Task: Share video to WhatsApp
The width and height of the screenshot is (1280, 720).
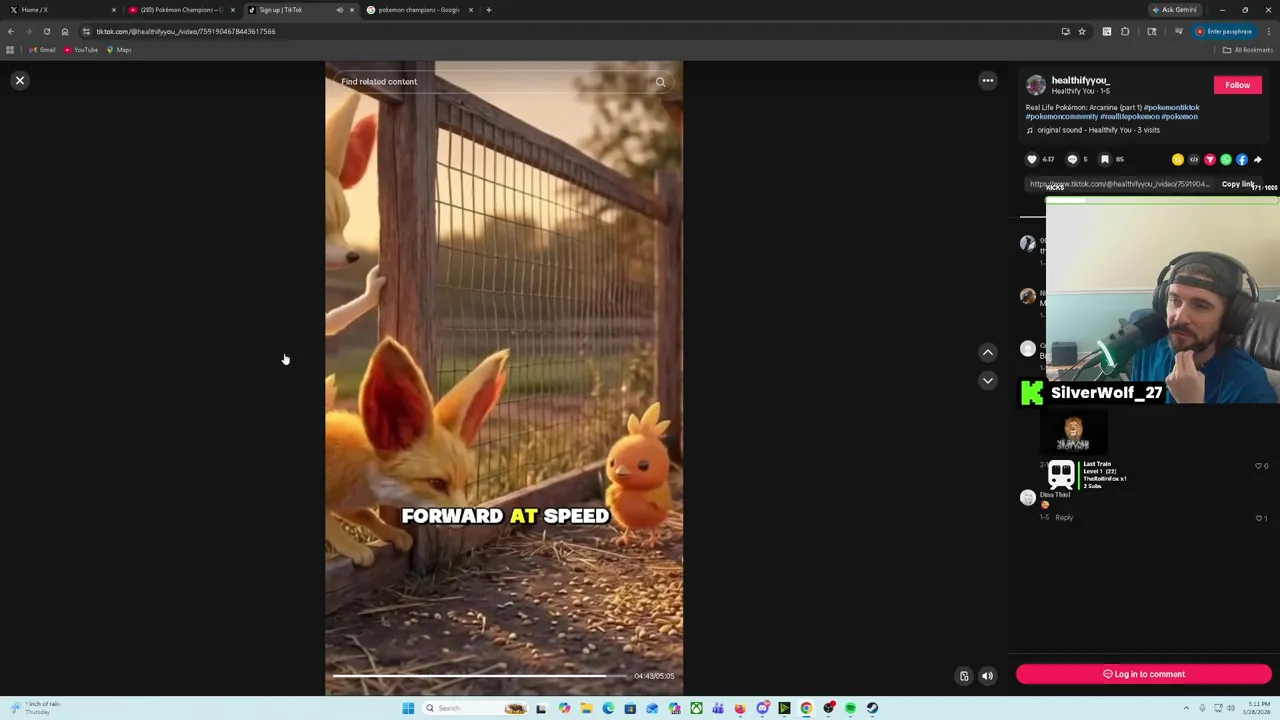Action: 1226,159
